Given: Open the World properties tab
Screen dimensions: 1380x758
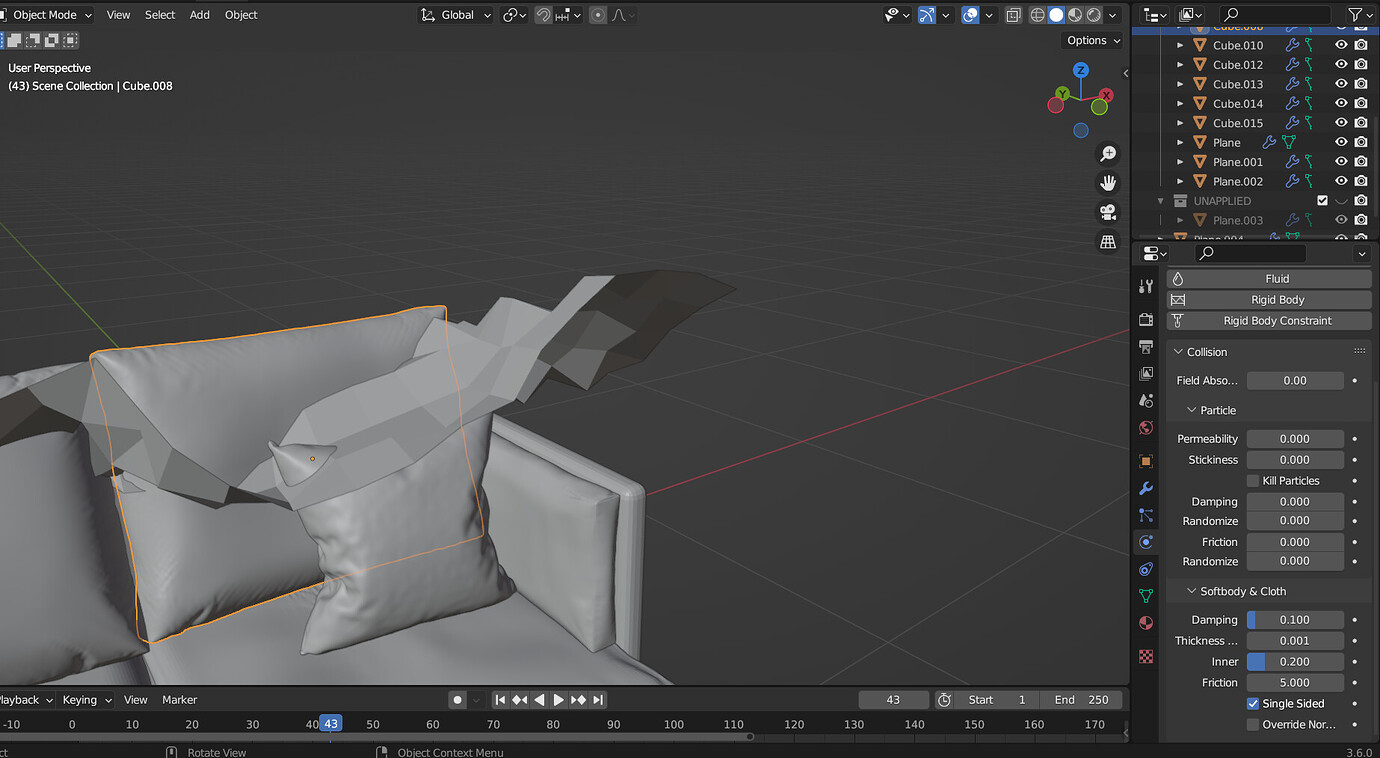Looking at the screenshot, I should tap(1146, 428).
